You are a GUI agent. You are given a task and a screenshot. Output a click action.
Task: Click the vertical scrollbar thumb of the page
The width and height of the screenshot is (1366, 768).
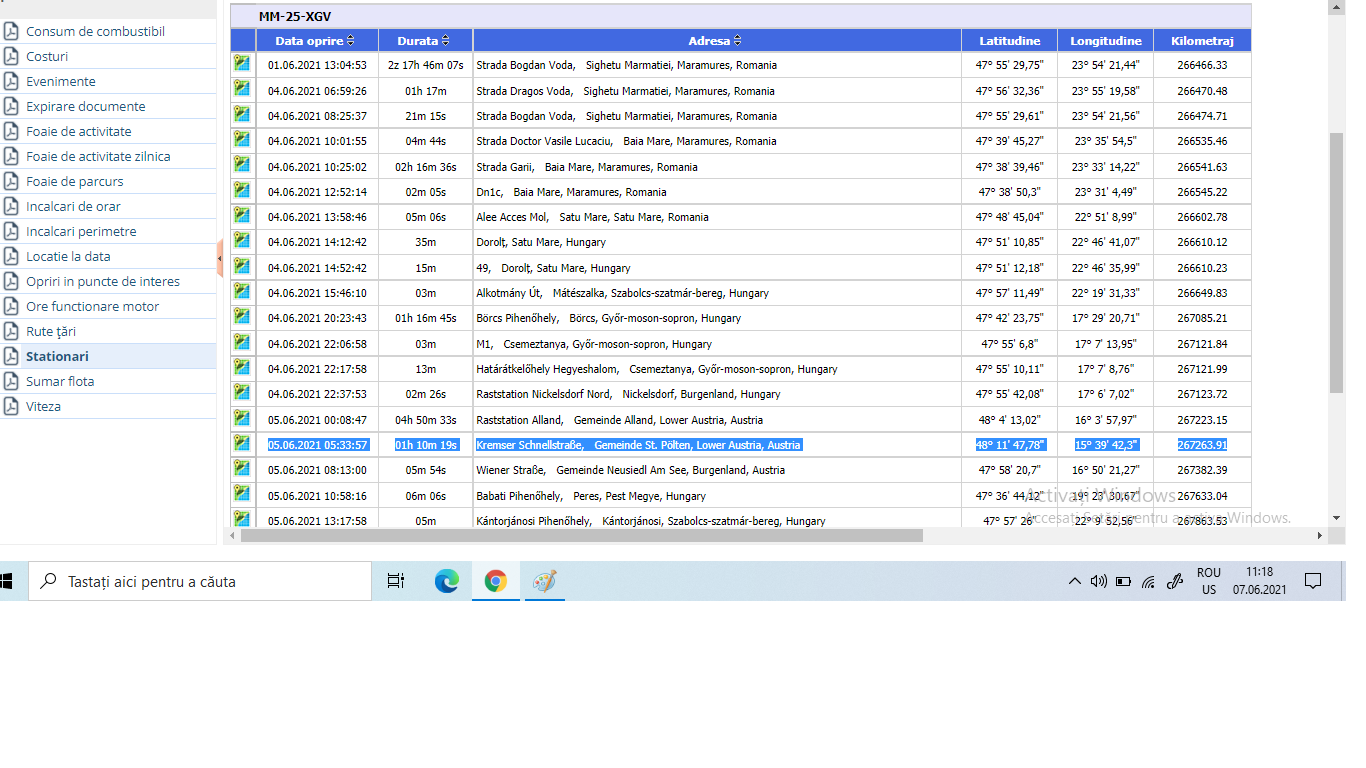point(1336,260)
